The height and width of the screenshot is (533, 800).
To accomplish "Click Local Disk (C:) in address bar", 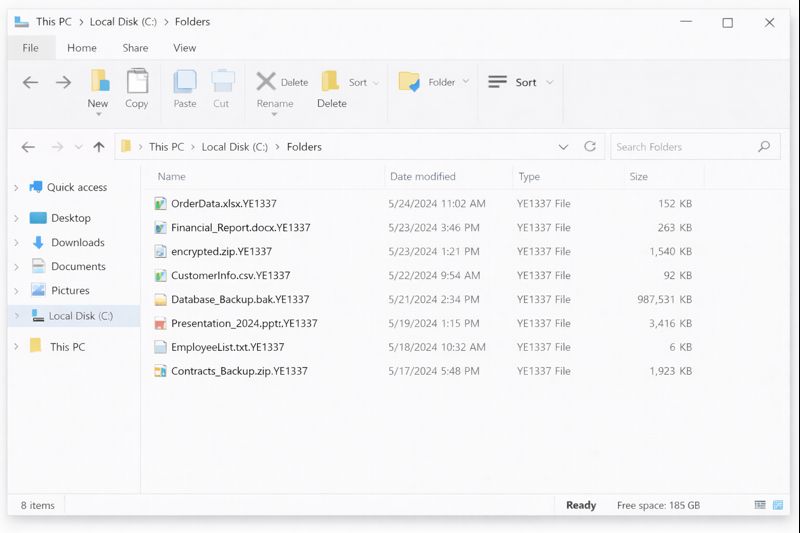I will coord(235,147).
